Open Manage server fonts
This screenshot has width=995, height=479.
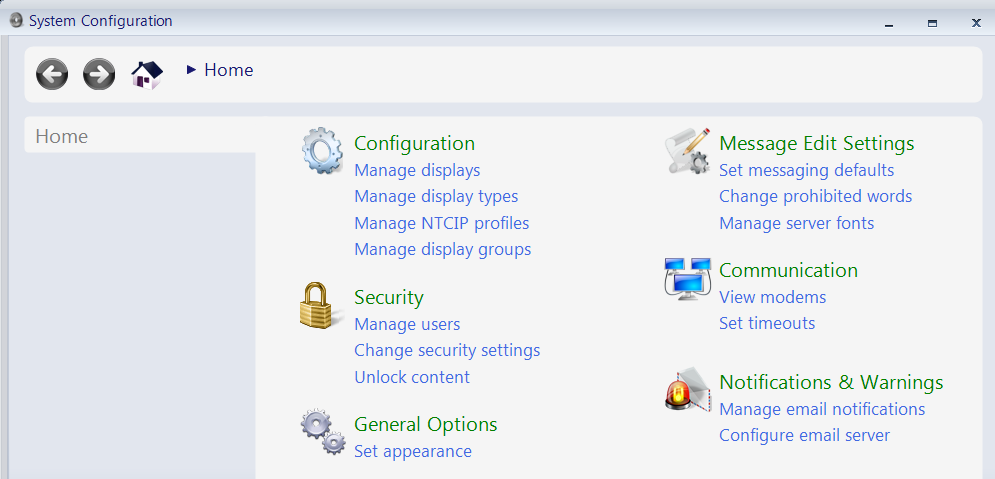click(x=796, y=223)
